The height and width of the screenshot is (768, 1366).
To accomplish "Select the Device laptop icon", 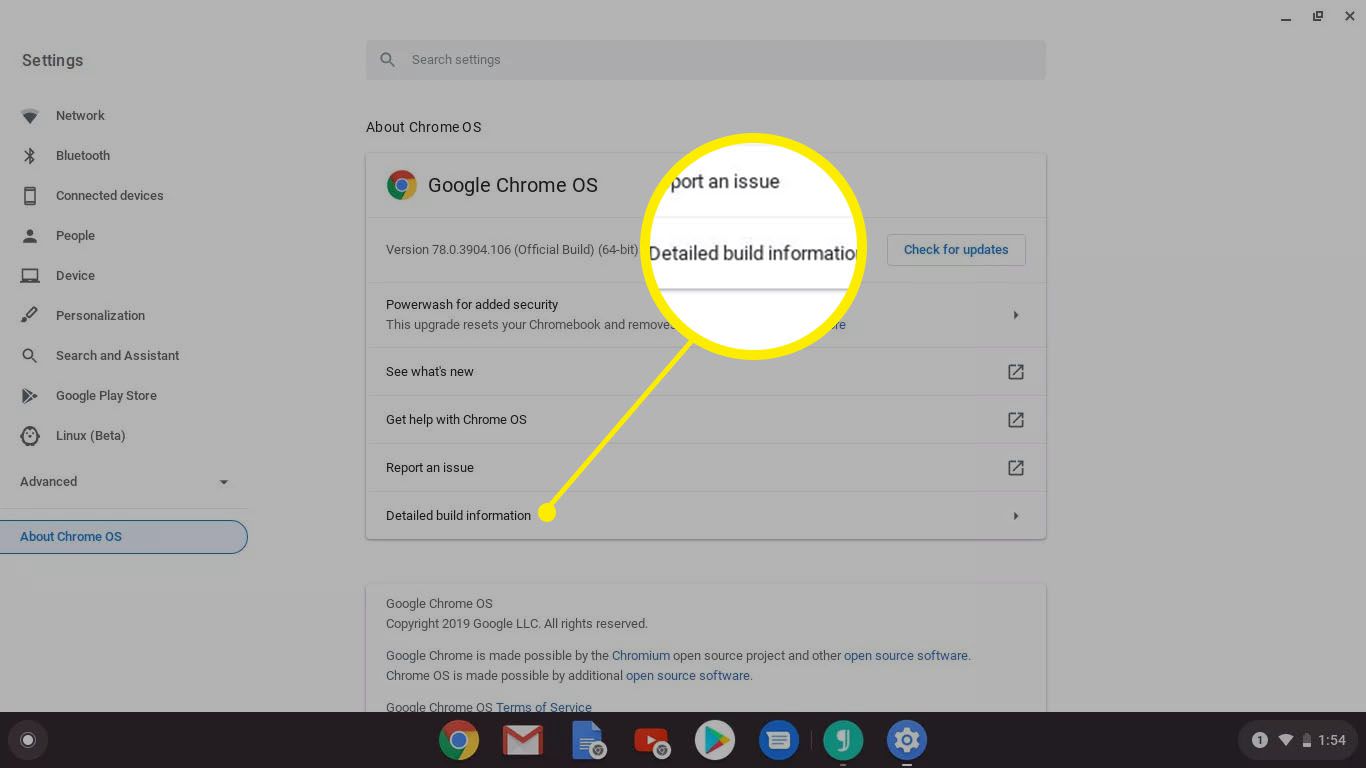I will (30, 276).
